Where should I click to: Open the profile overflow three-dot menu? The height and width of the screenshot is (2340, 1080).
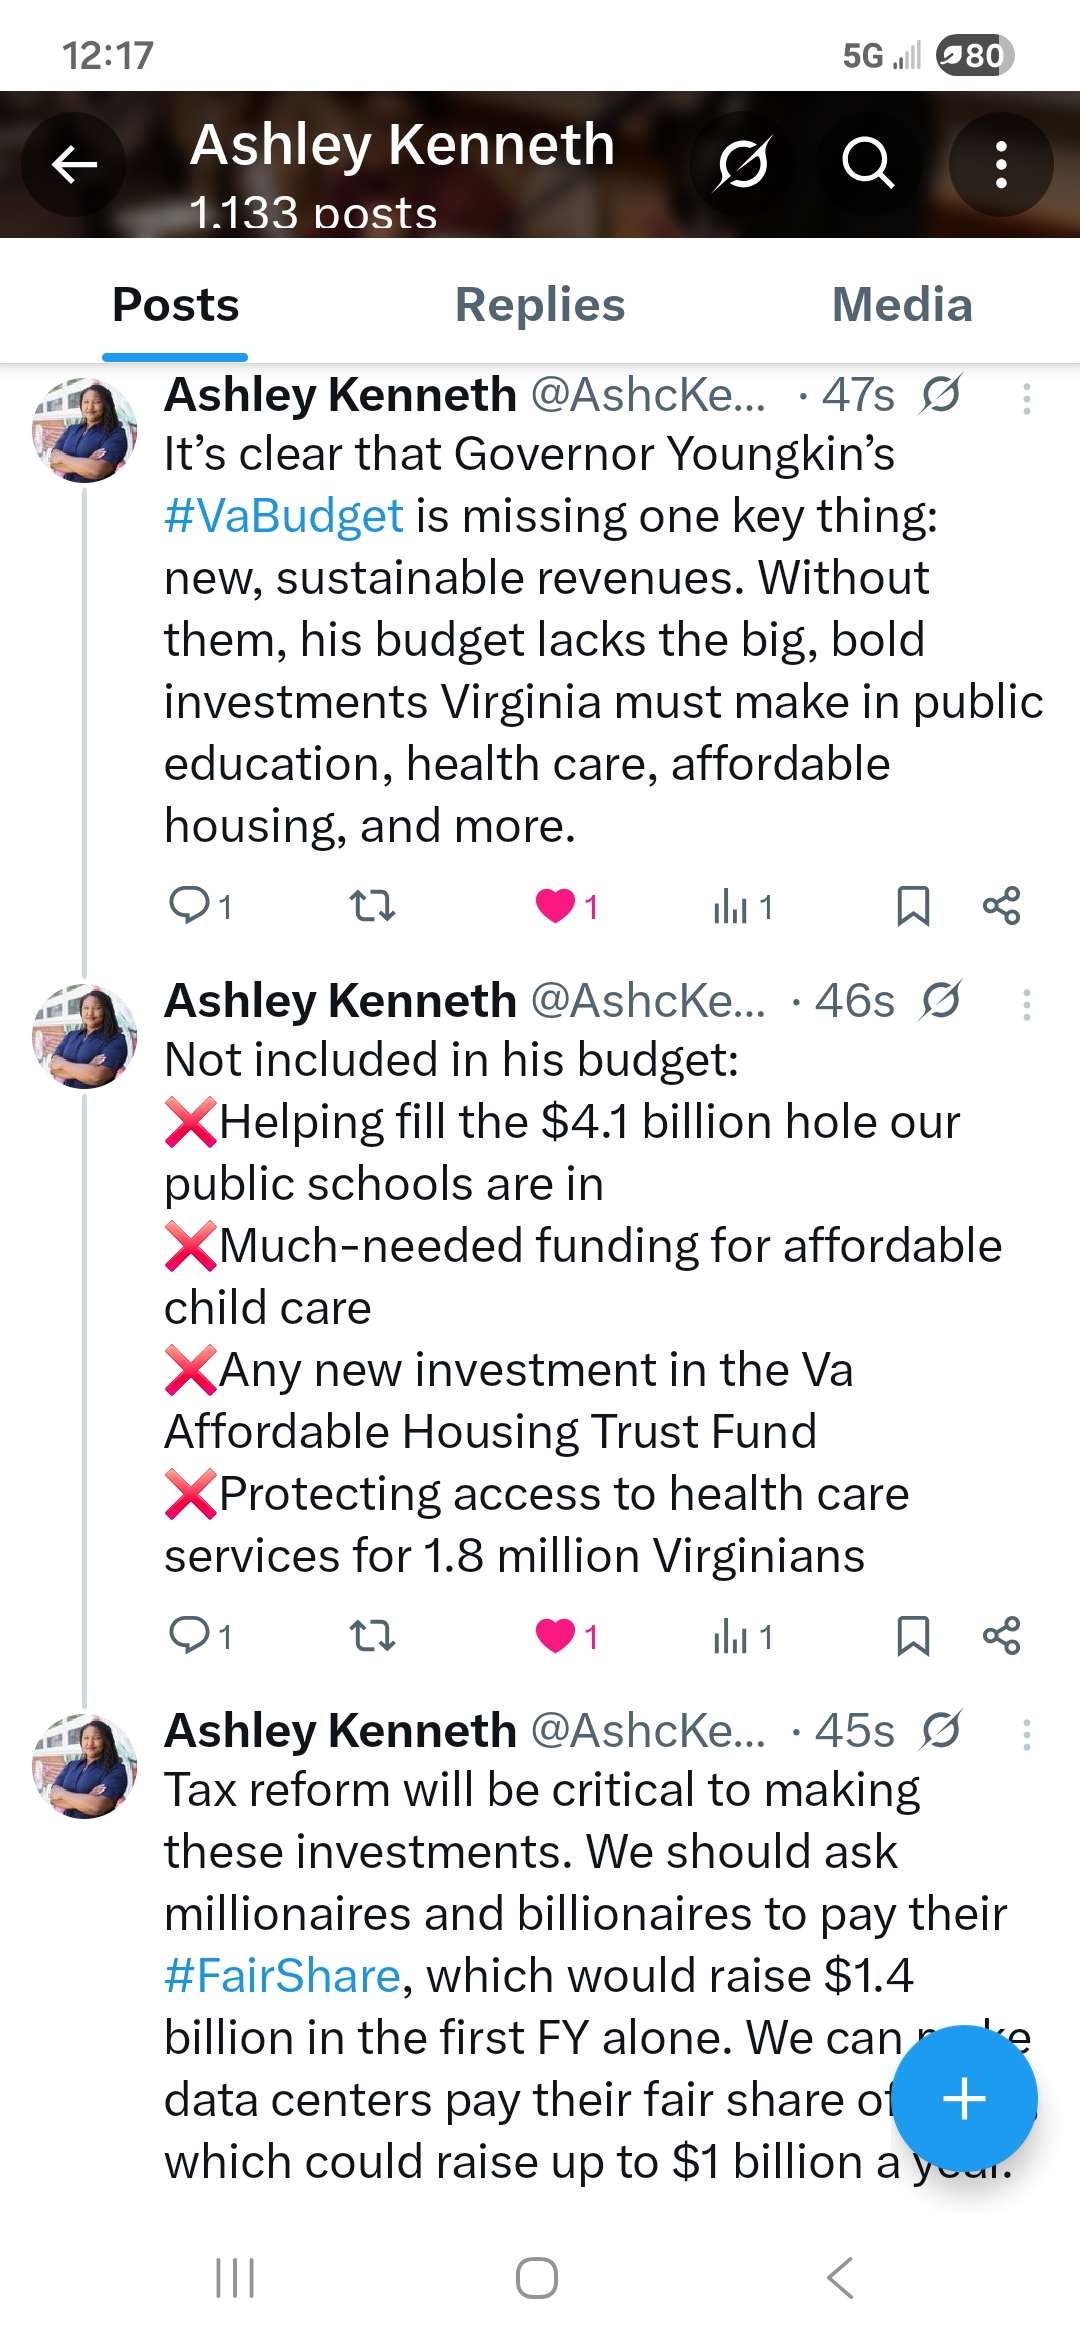(1000, 165)
